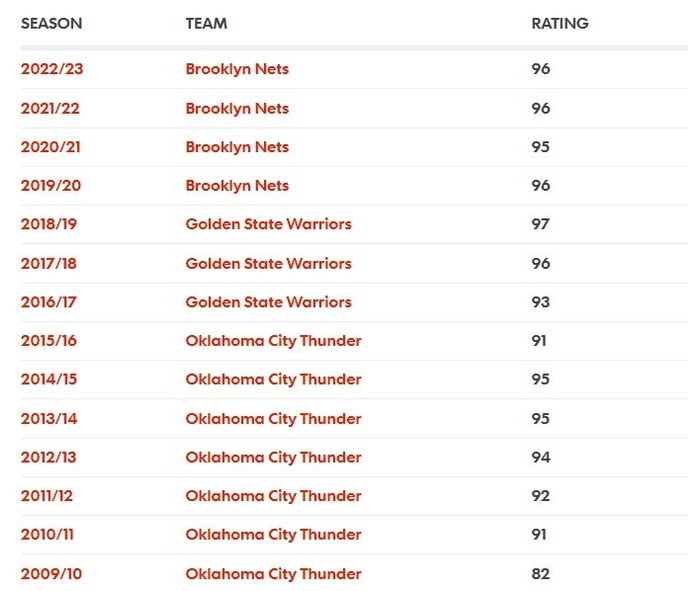This screenshot has width=700, height=591.
Task: Click the TEAM column header
Action: (x=206, y=23)
